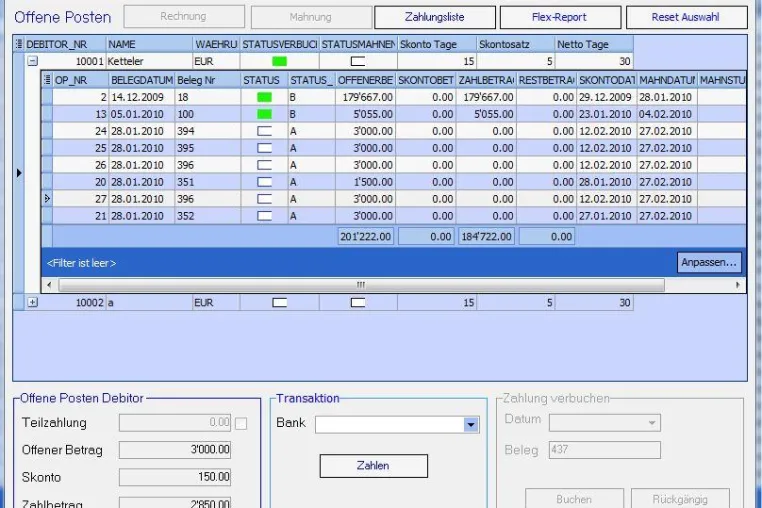762x508 pixels.
Task: Toggle status box for OP 27 row
Action: click(x=264, y=199)
